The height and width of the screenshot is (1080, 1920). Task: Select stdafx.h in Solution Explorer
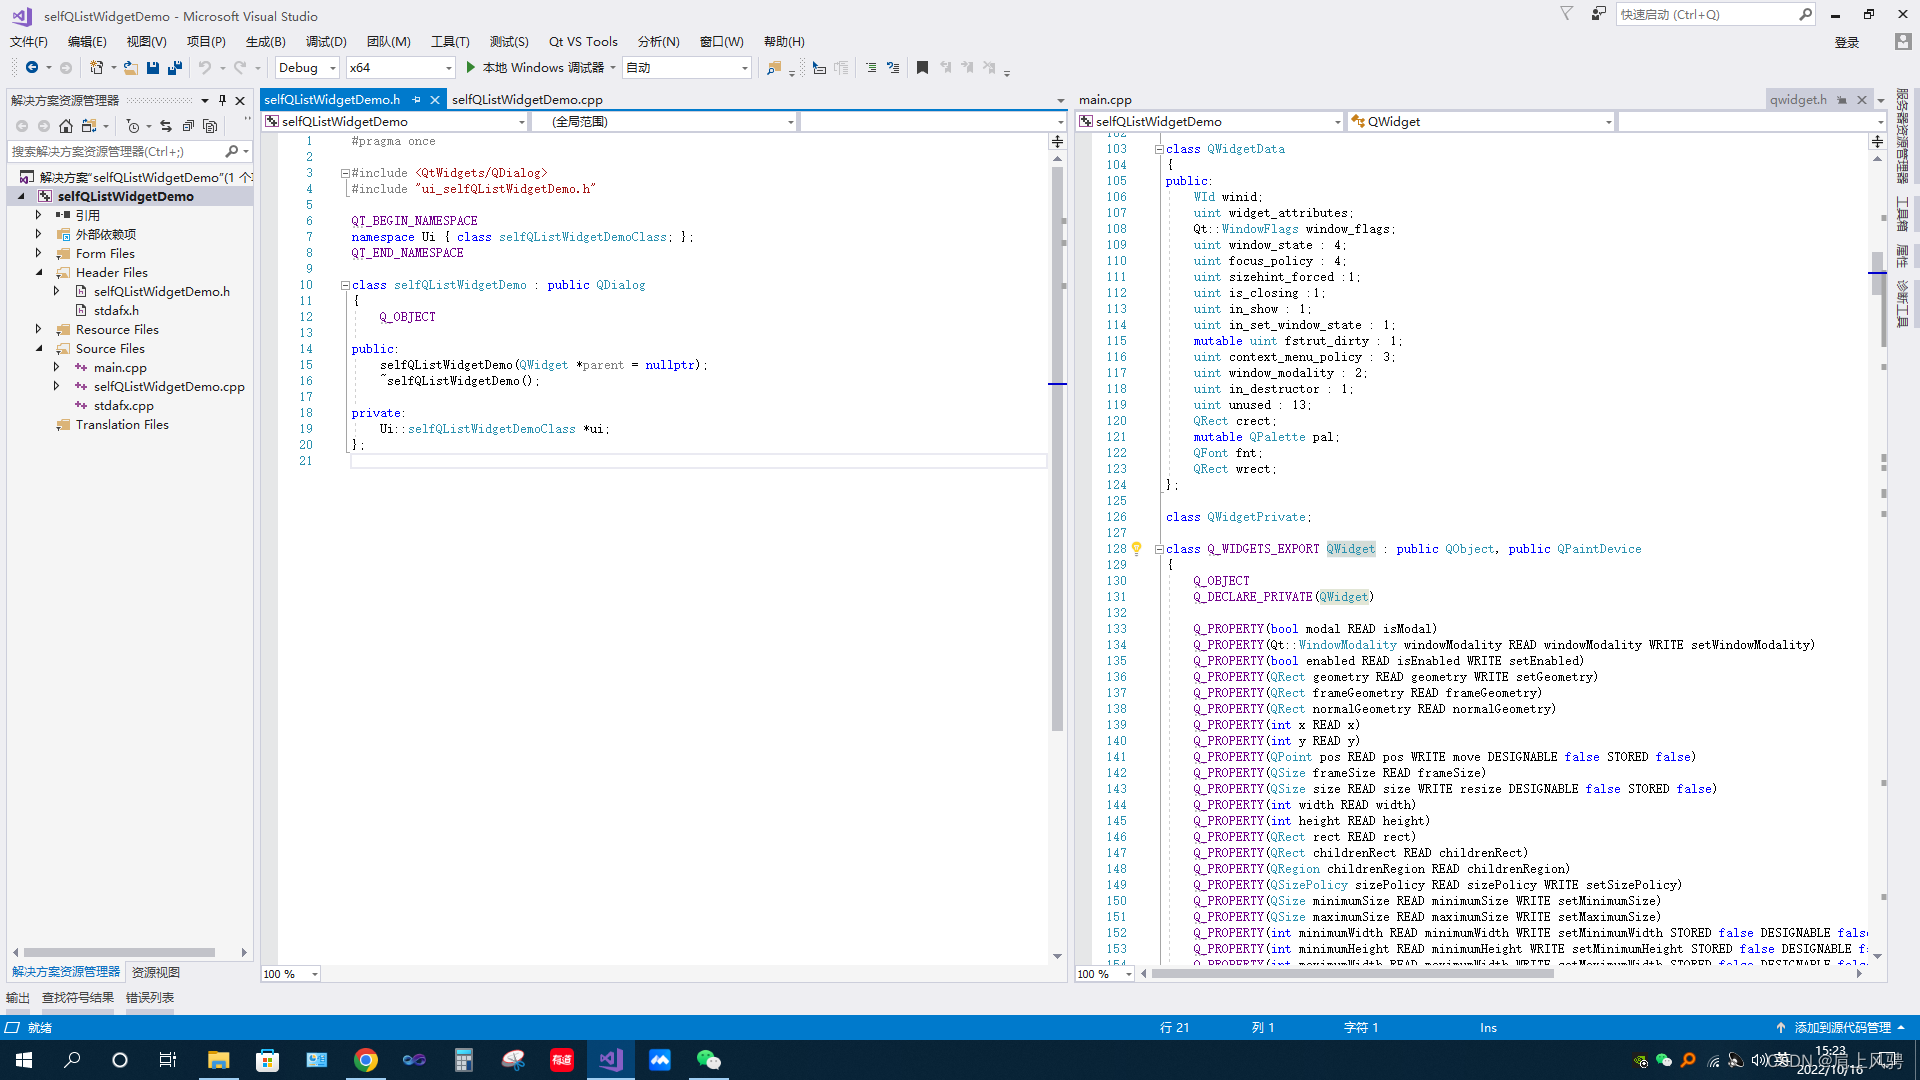(116, 310)
